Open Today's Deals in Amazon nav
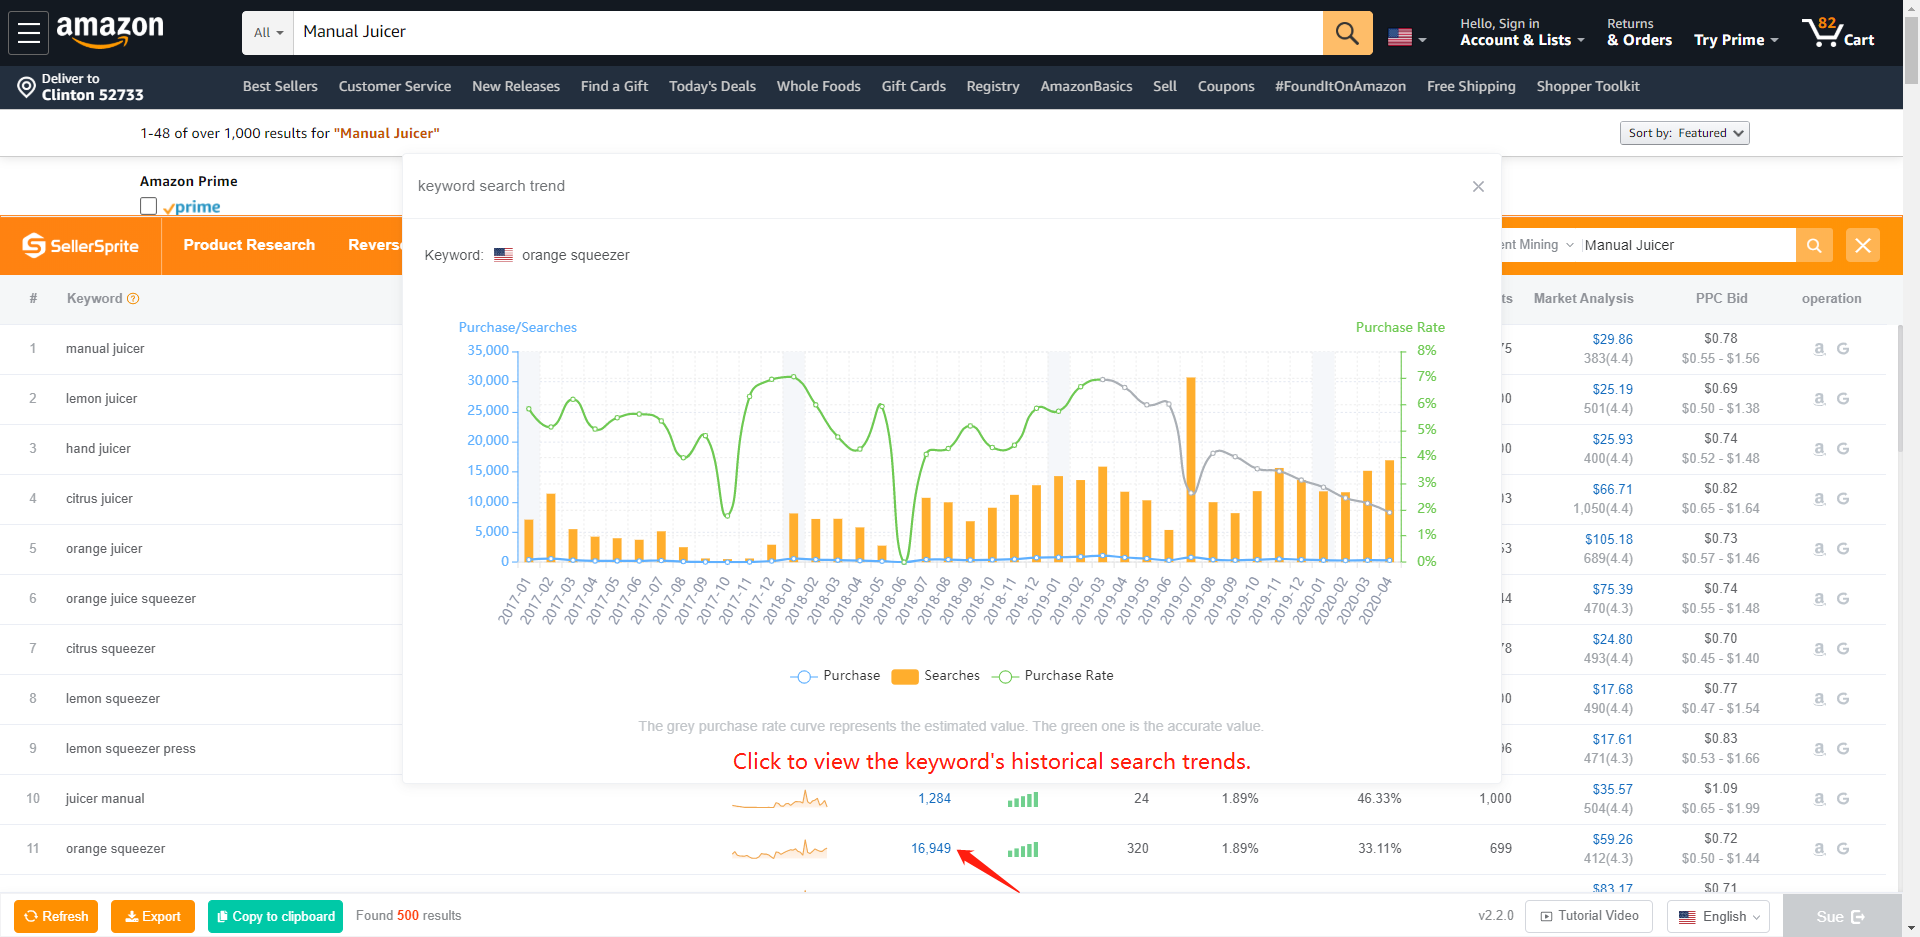Screen dimensions: 1920x937 [712, 87]
